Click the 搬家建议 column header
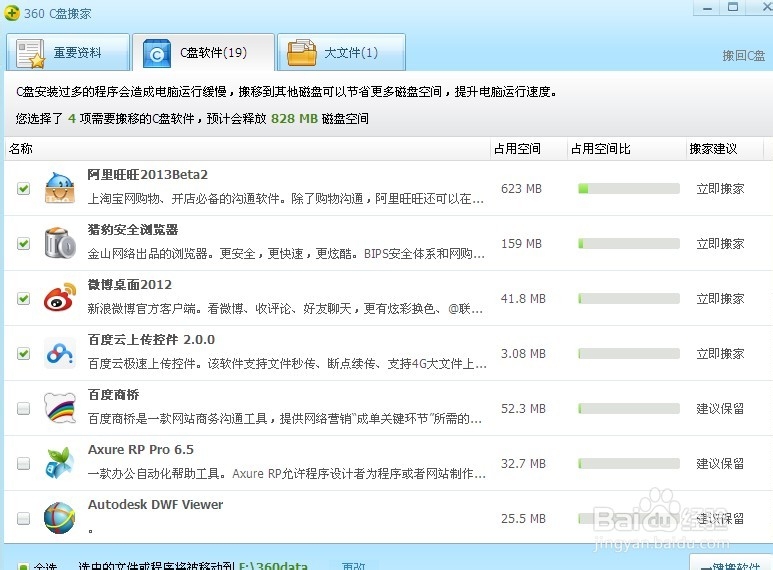 point(725,148)
